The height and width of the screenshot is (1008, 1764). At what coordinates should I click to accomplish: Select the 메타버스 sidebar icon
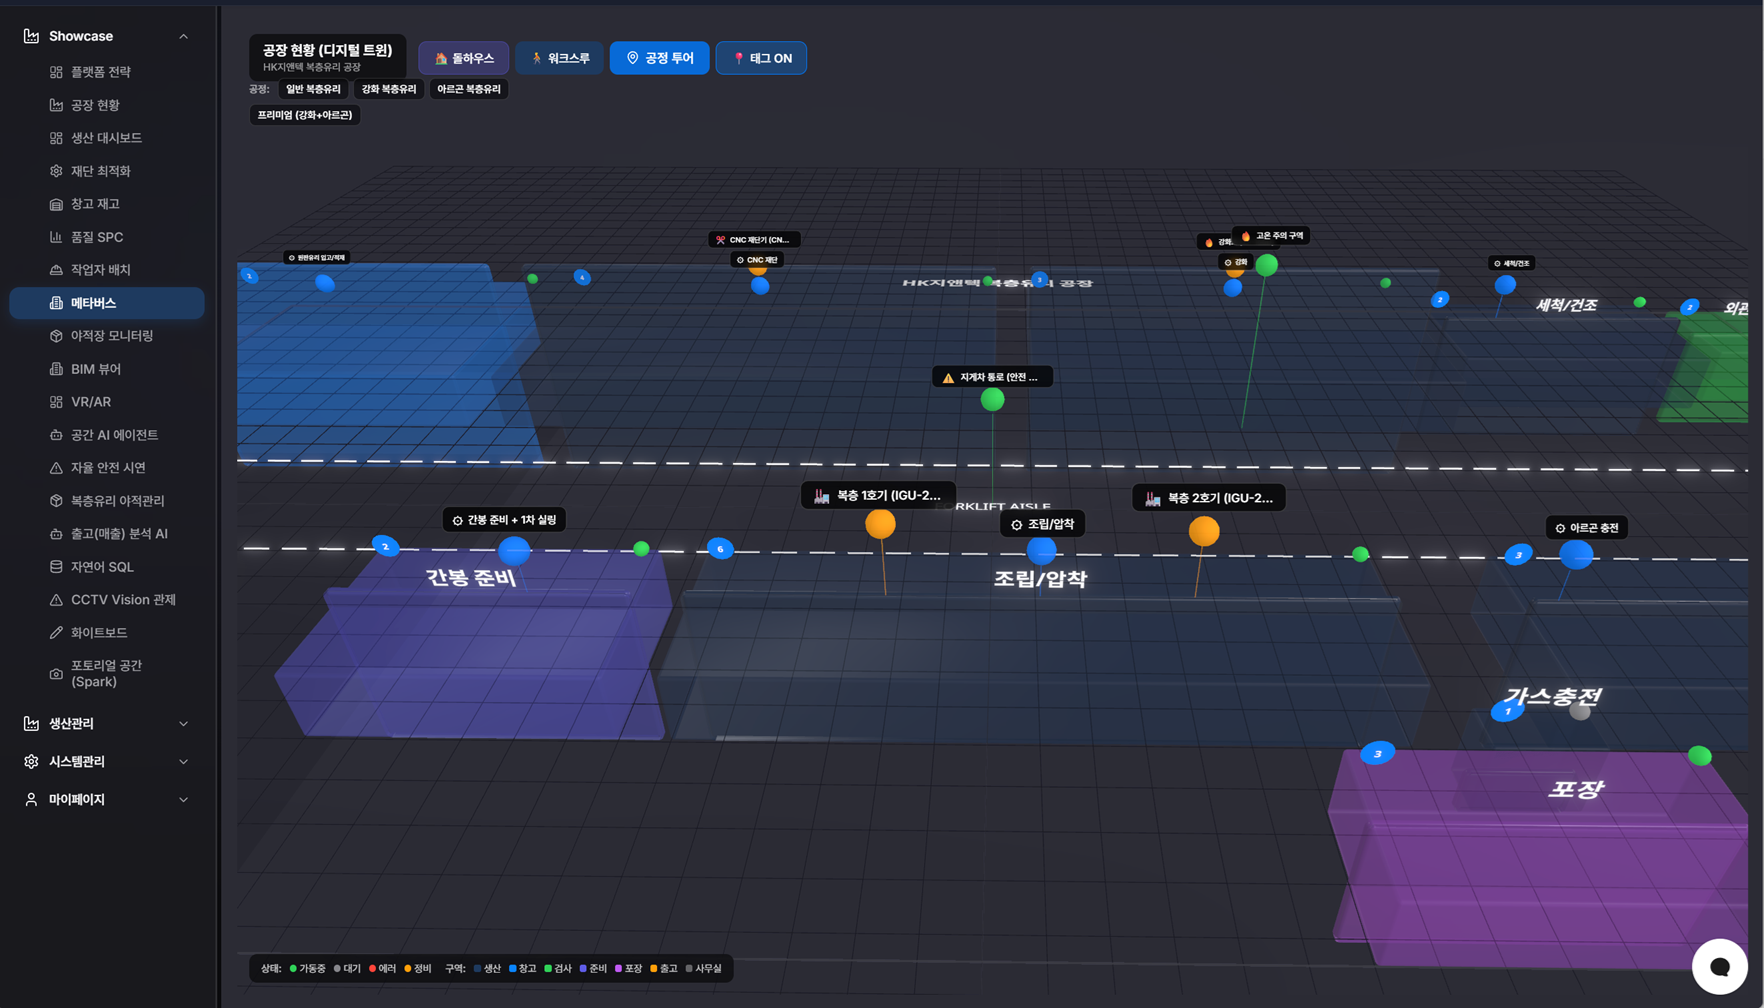click(56, 303)
